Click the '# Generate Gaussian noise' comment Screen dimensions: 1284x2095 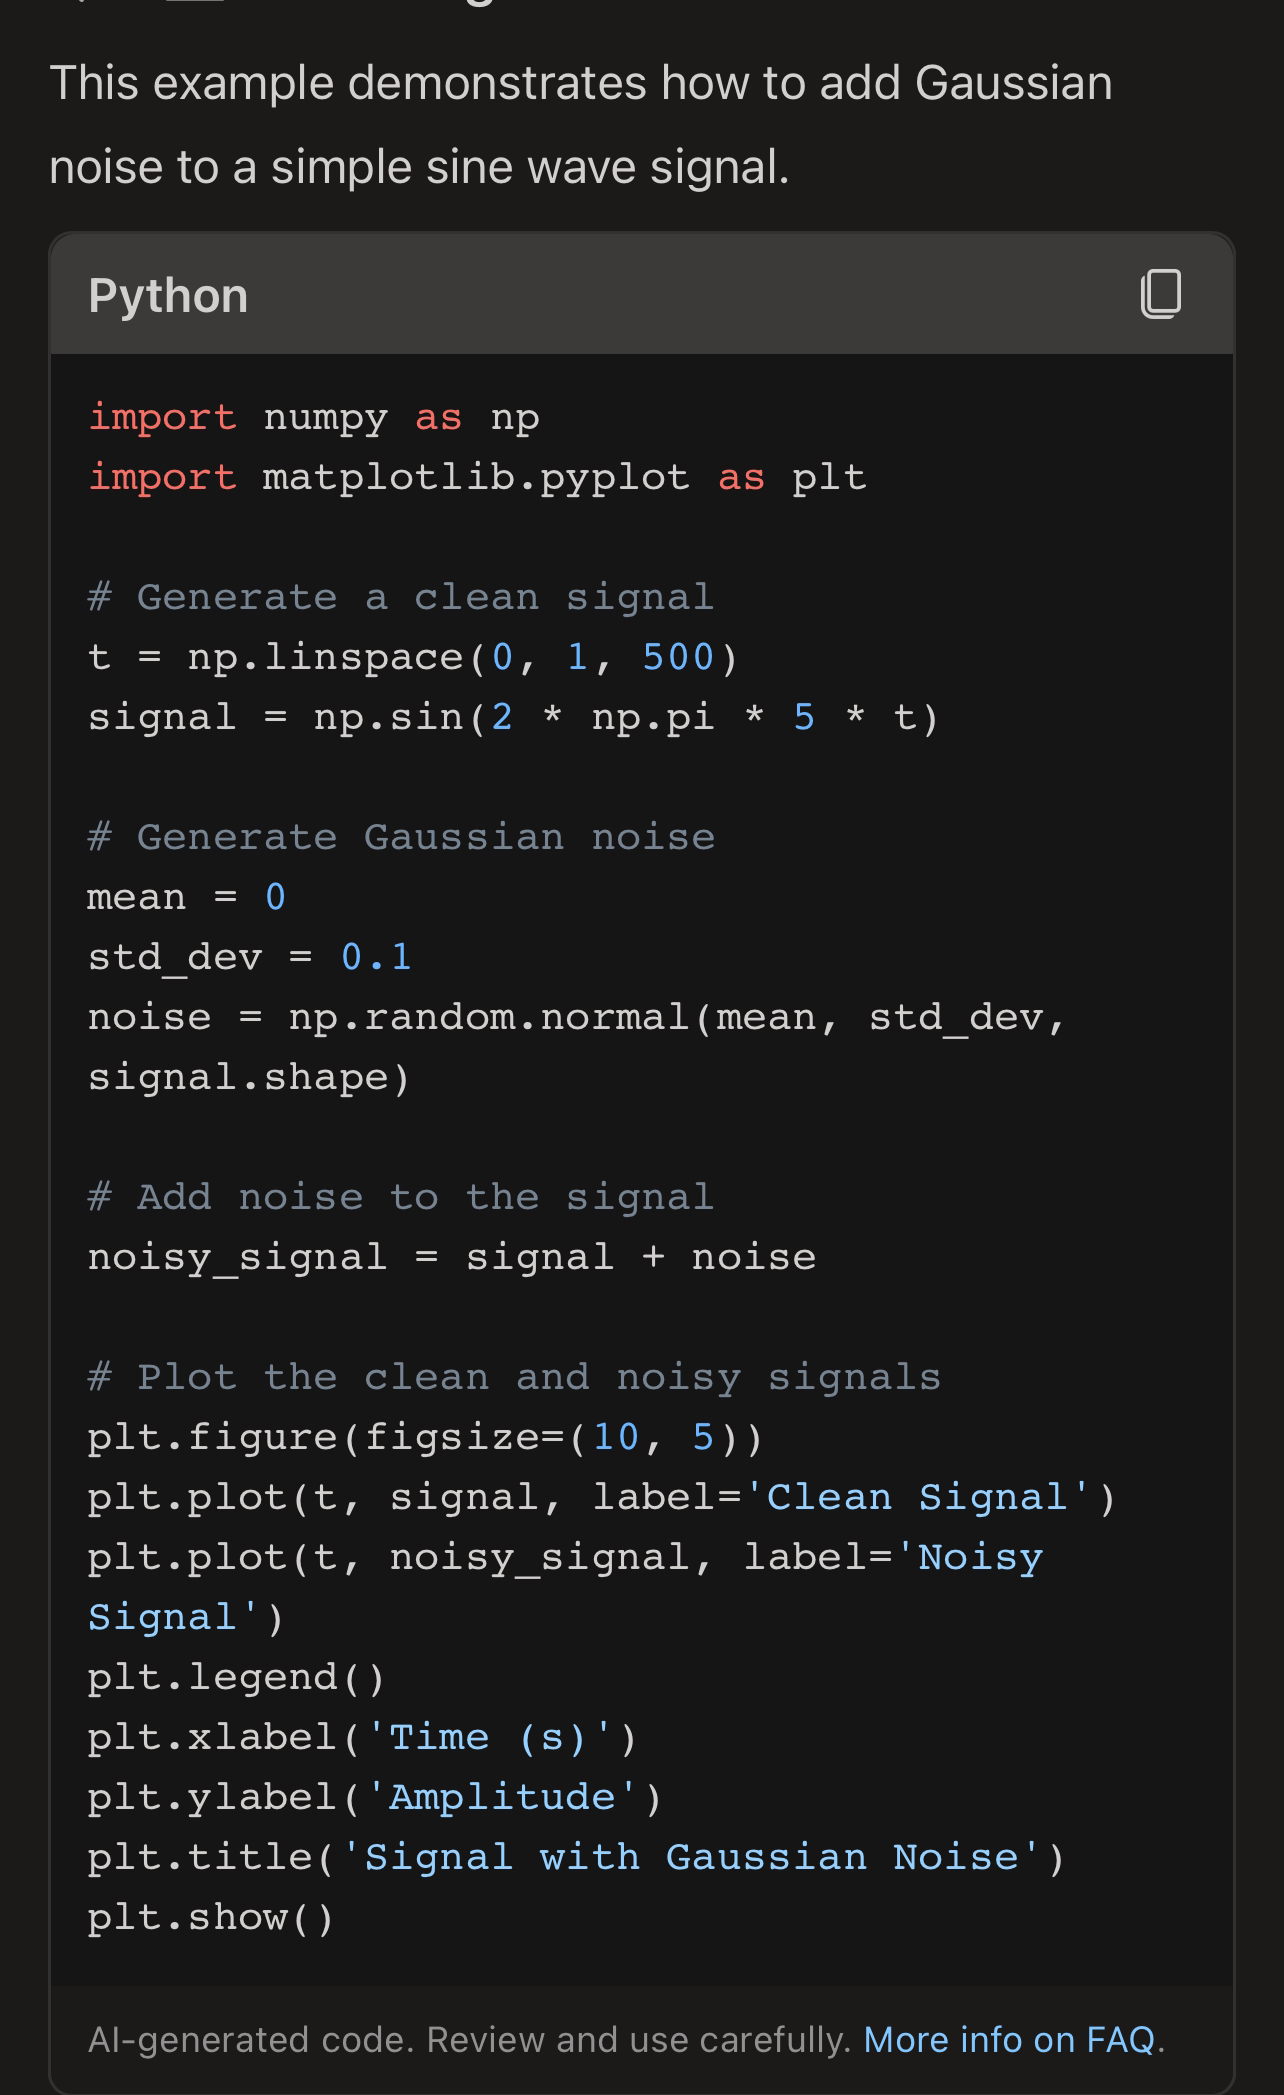[400, 837]
